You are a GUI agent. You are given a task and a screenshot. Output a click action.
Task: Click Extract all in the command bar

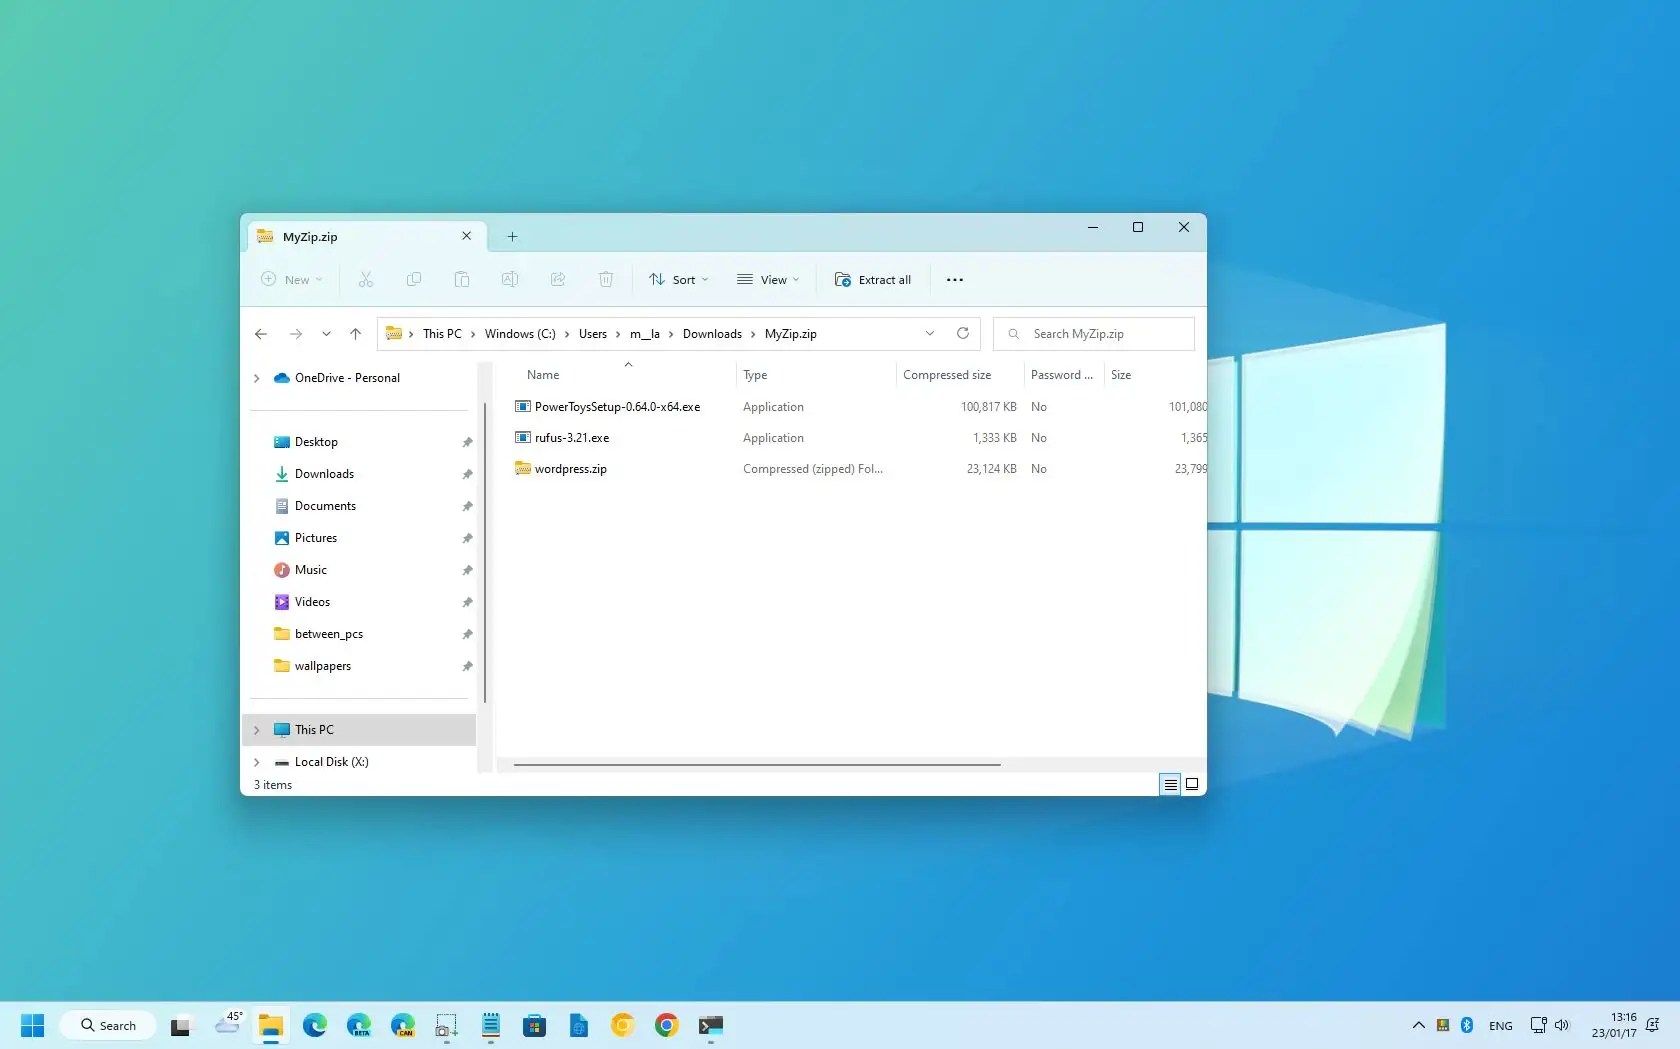(x=872, y=280)
